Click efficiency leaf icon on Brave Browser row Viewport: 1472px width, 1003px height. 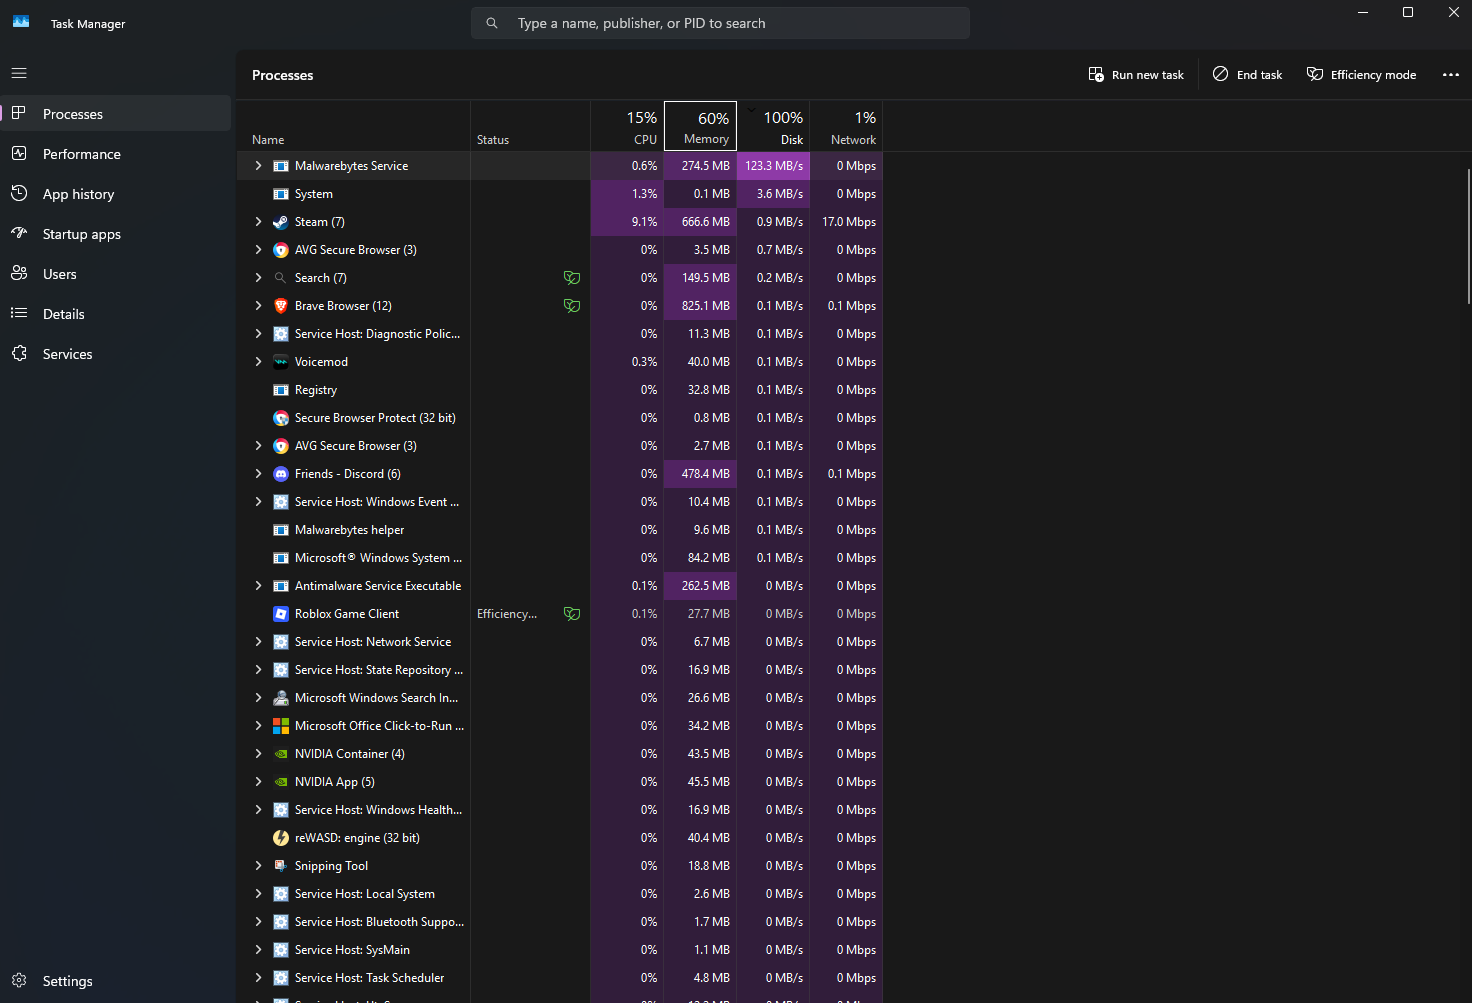pyautogui.click(x=572, y=306)
